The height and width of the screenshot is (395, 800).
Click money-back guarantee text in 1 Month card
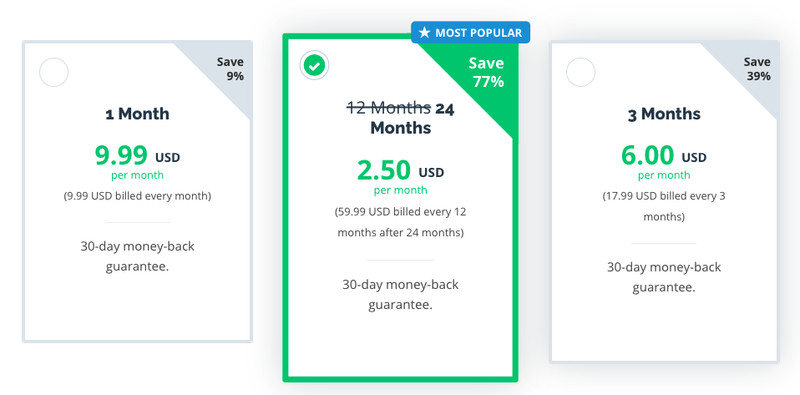(137, 256)
